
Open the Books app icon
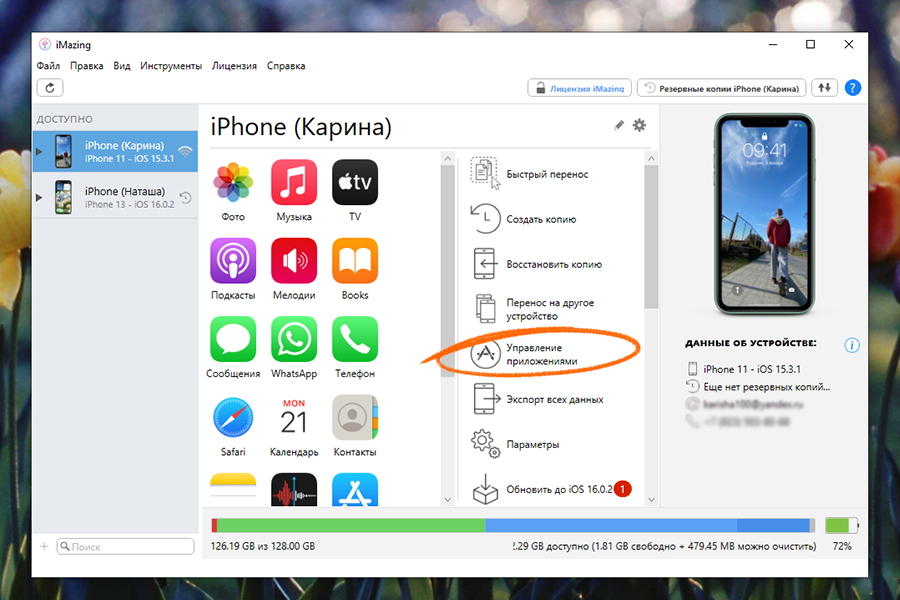355,261
